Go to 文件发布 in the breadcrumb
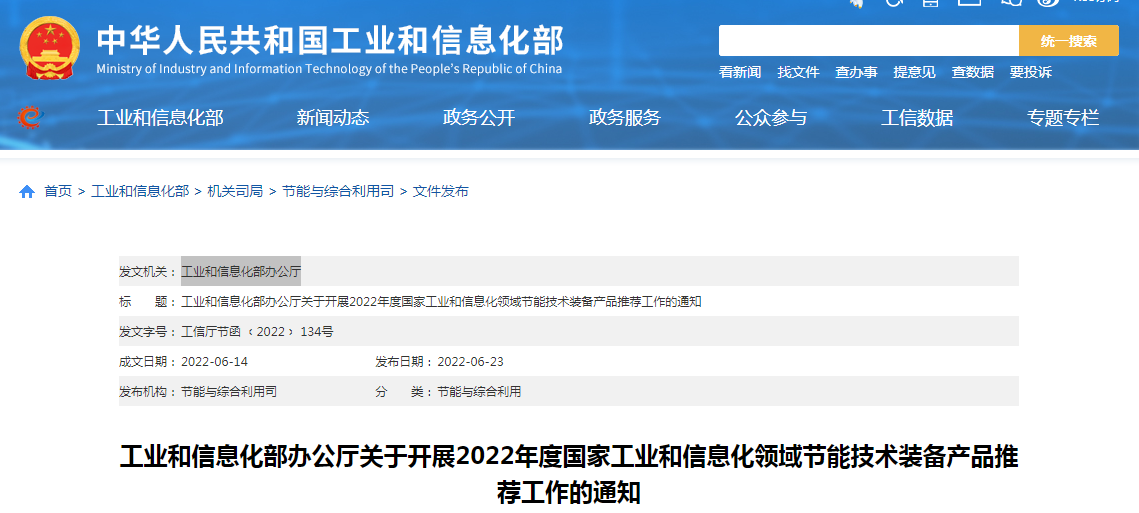 tap(440, 191)
